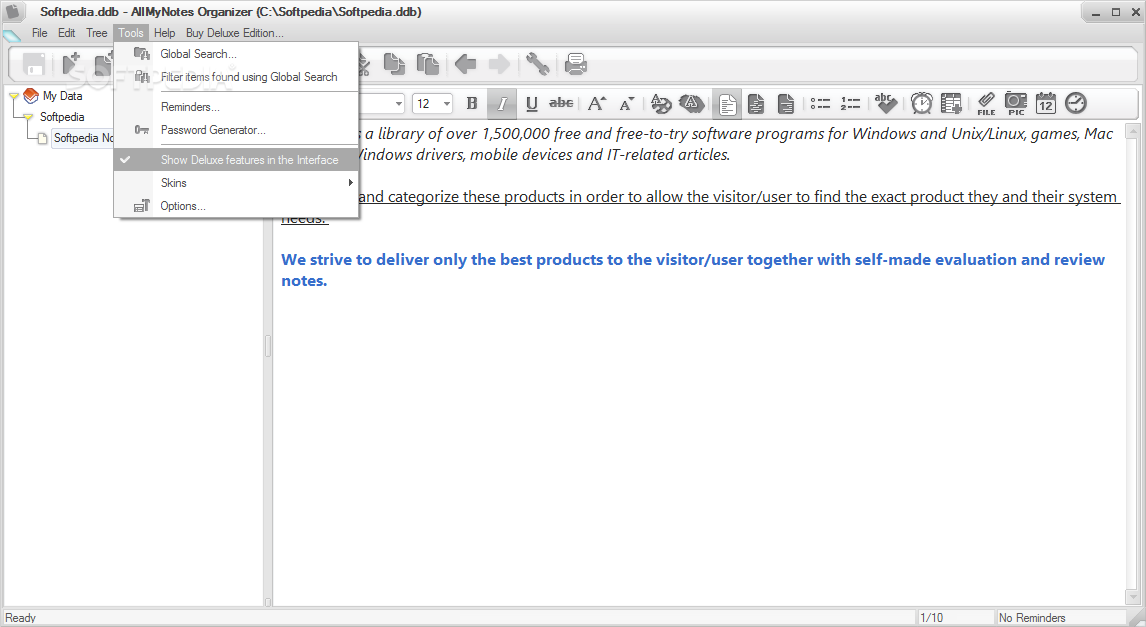Toggle Italic formatting
This screenshot has height=627, width=1146.
pos(501,104)
